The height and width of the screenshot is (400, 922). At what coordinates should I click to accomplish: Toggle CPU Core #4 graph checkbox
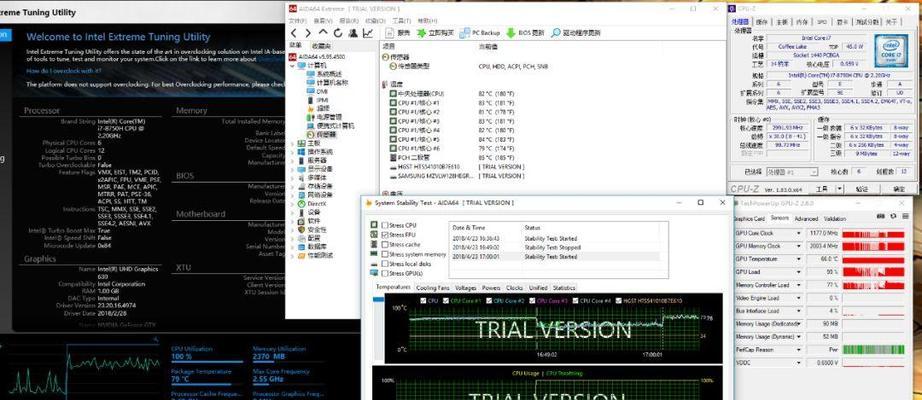576,301
